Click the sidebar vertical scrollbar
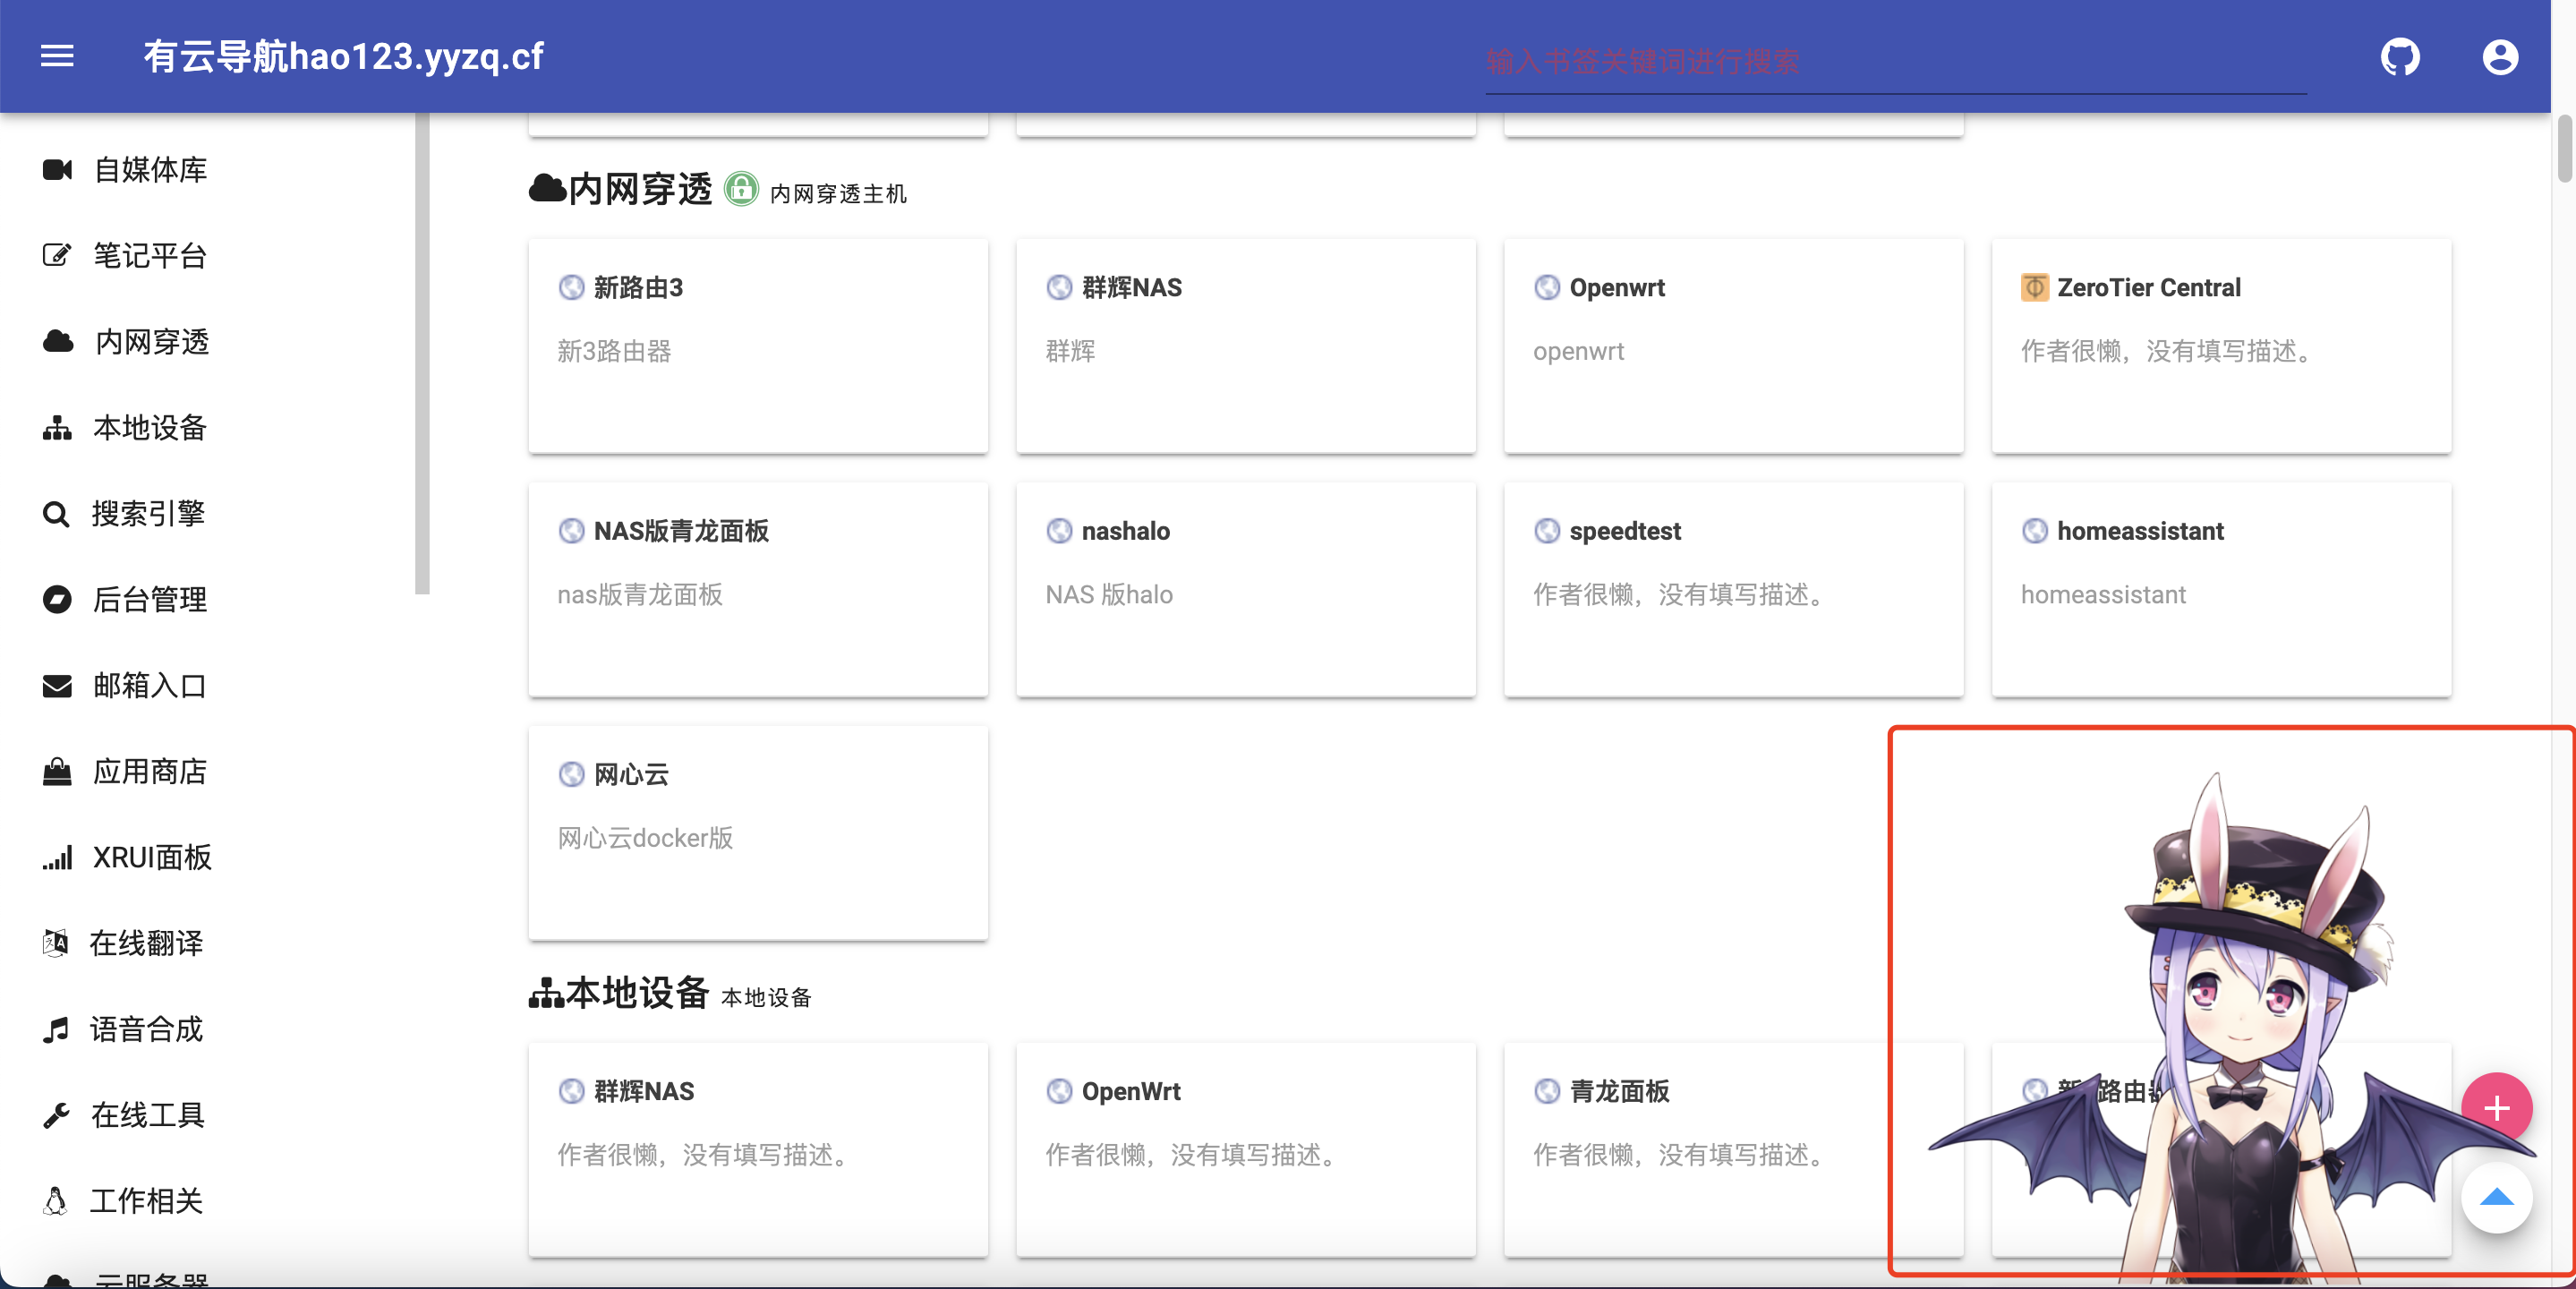 coord(422,353)
